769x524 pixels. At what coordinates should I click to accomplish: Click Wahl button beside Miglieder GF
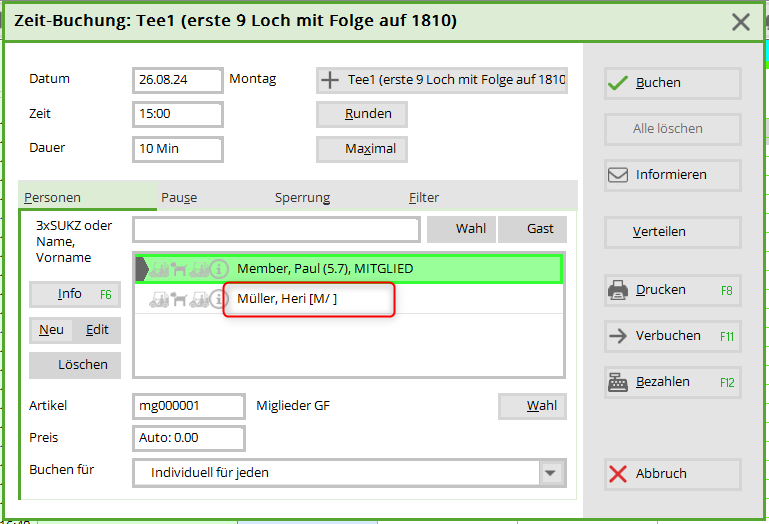click(532, 406)
